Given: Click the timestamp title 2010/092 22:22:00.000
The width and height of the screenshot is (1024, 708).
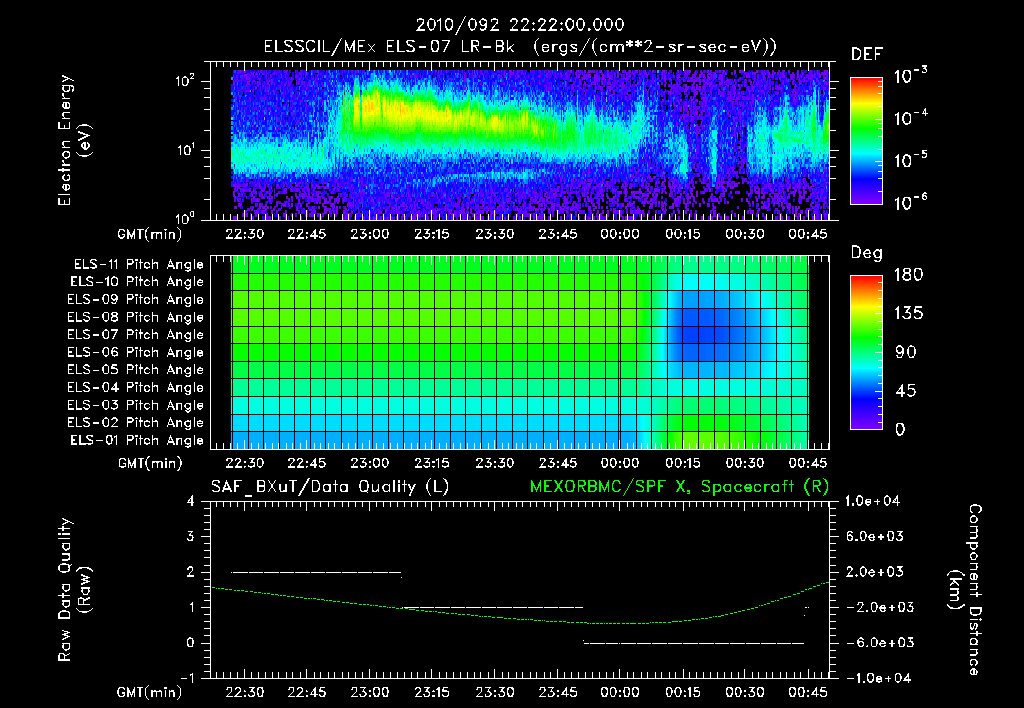Looking at the screenshot, I should (x=520, y=25).
